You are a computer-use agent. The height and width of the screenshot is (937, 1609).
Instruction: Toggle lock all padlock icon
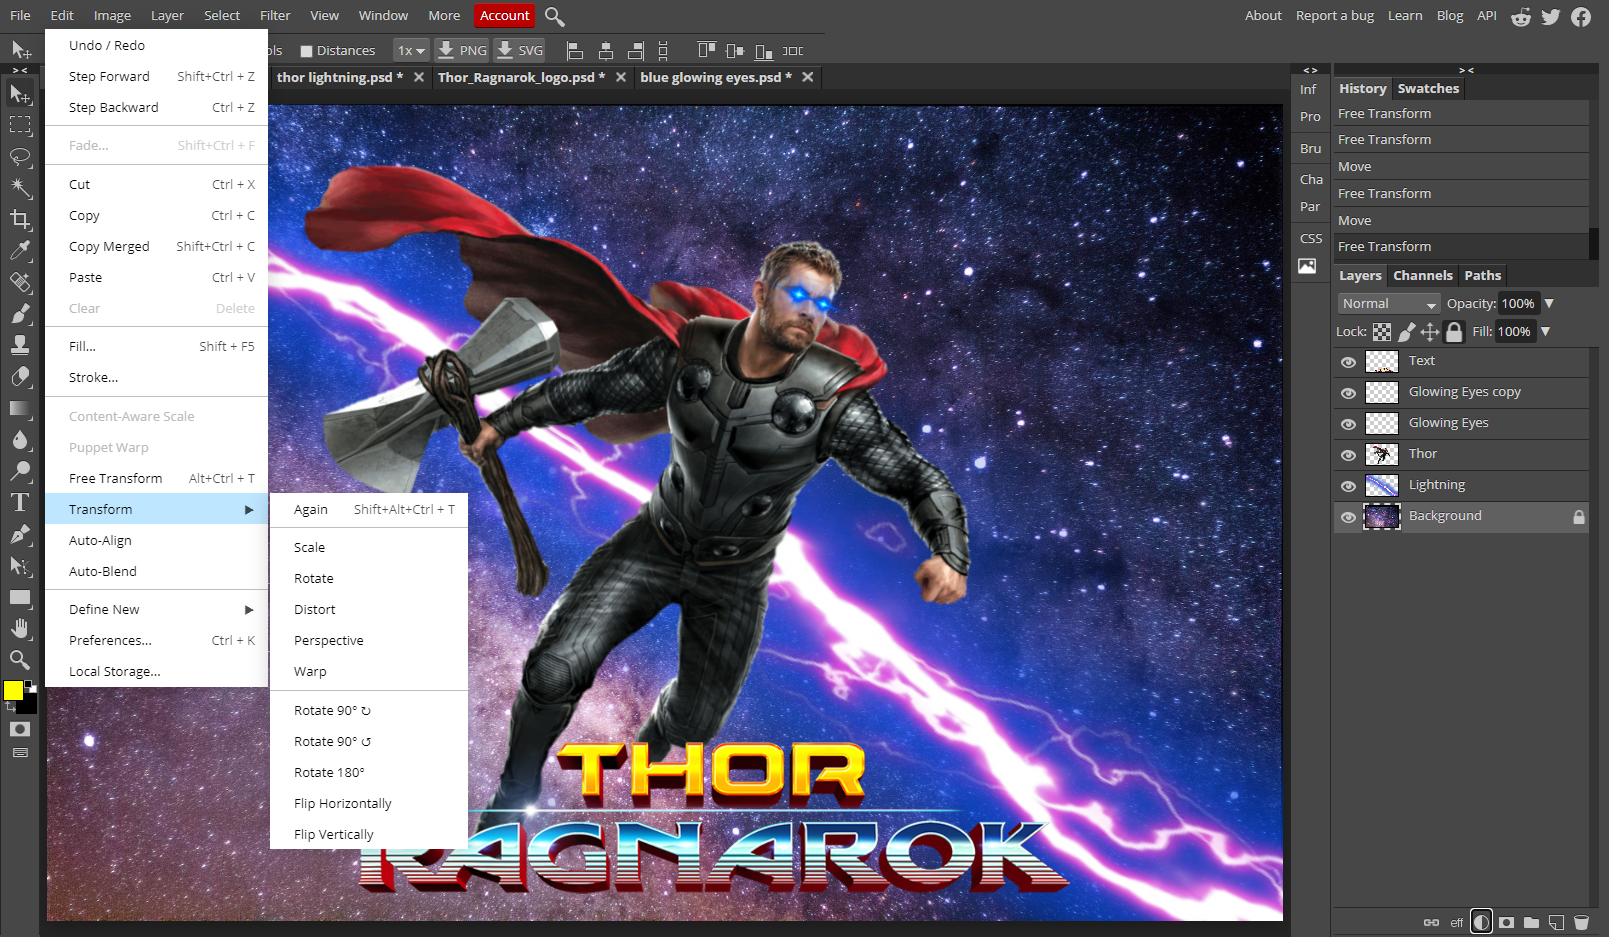pyautogui.click(x=1454, y=332)
